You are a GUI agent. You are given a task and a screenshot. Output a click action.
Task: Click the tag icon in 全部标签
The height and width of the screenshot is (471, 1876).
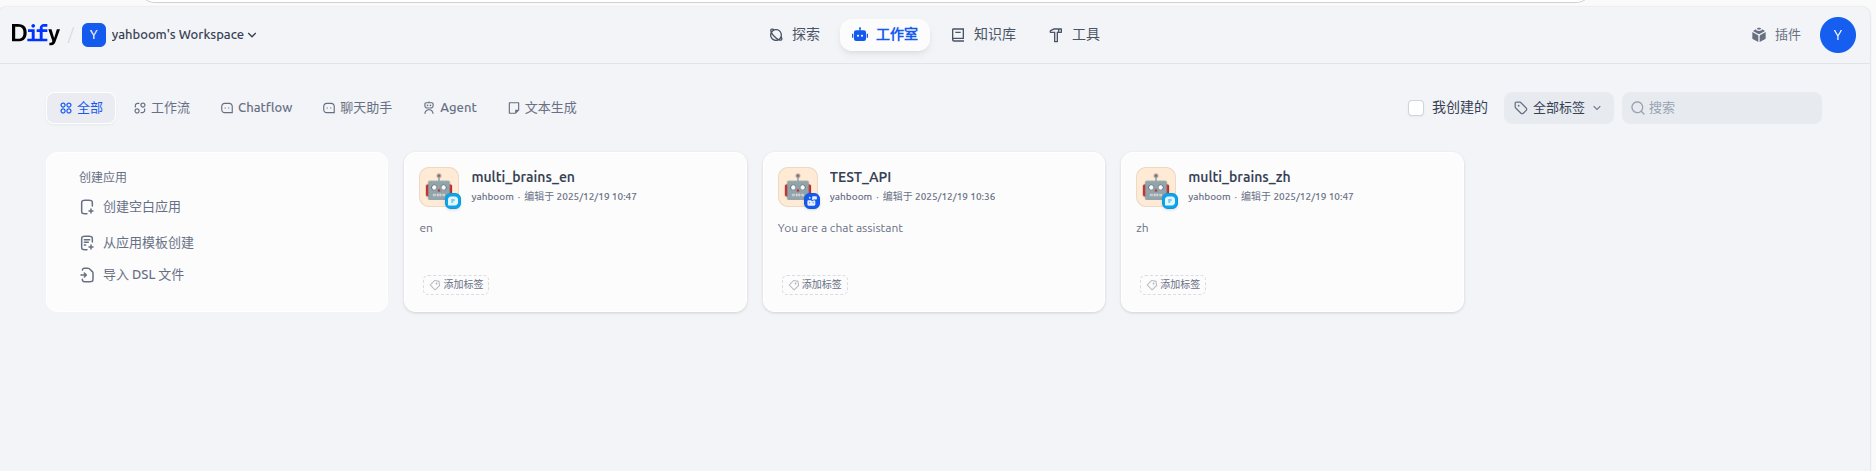point(1521,108)
